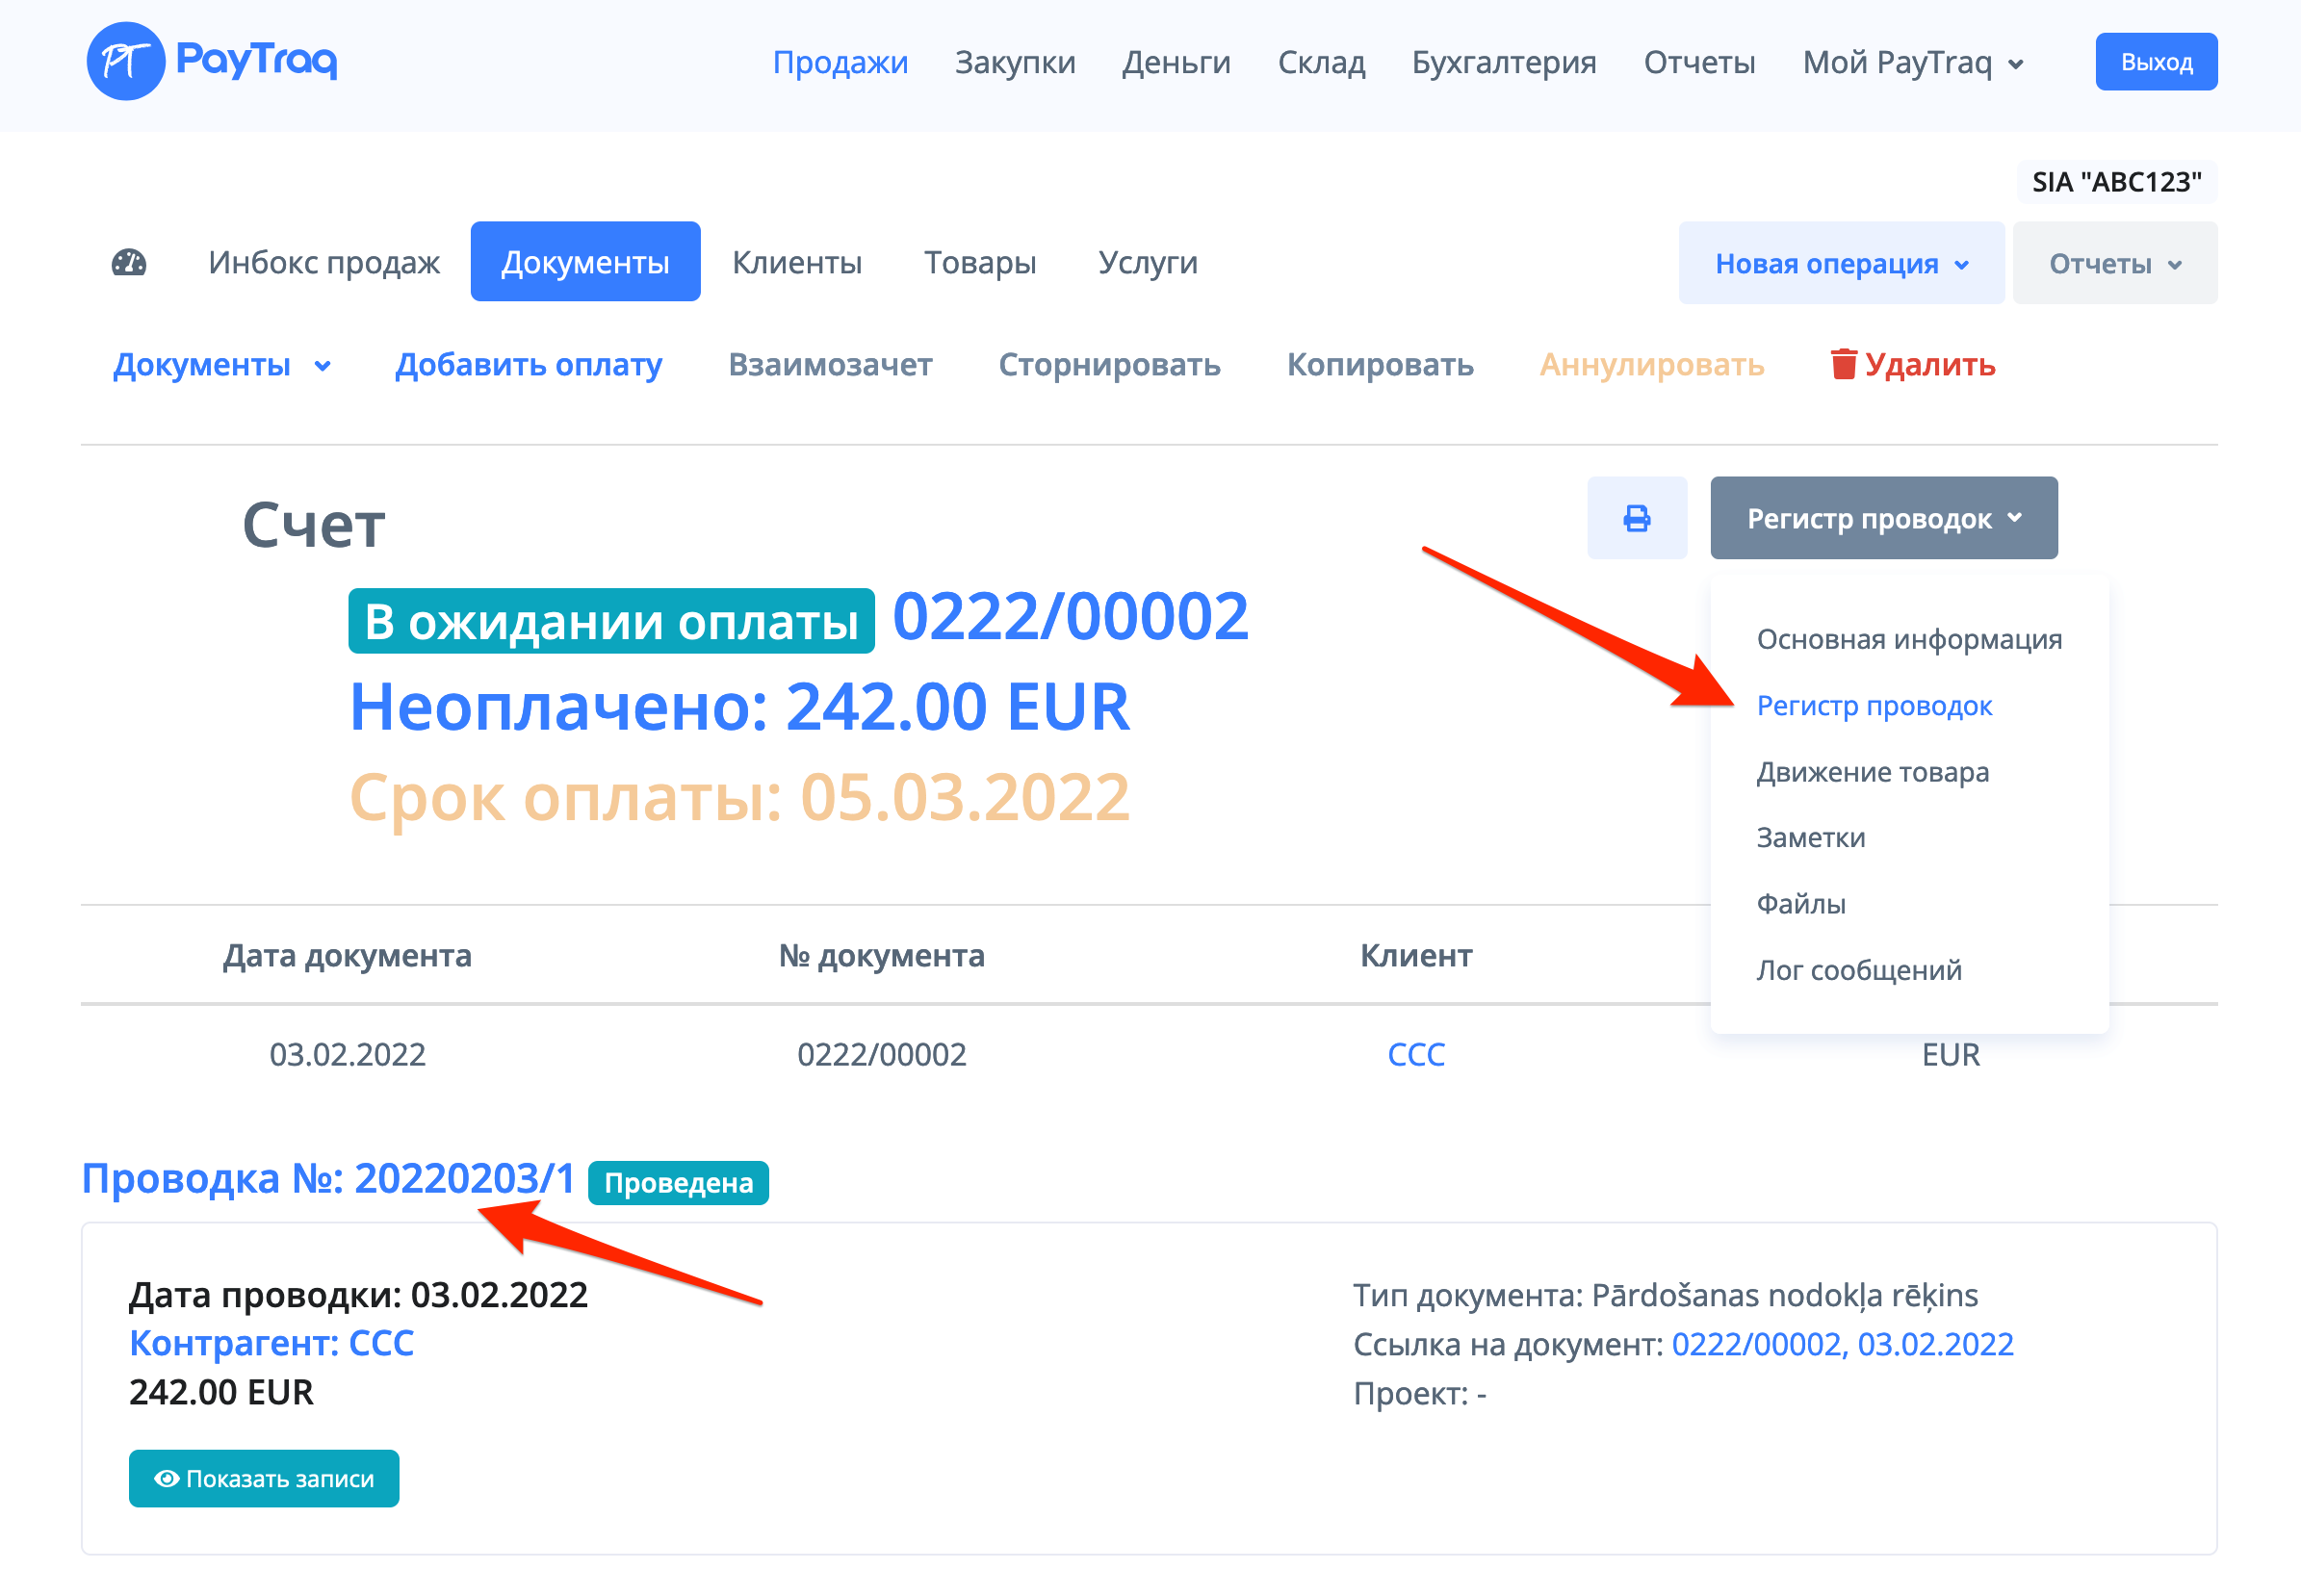Toggle the Регистр проводок dropdown button
The image size is (2301, 1596).
pyautogui.click(x=1883, y=518)
